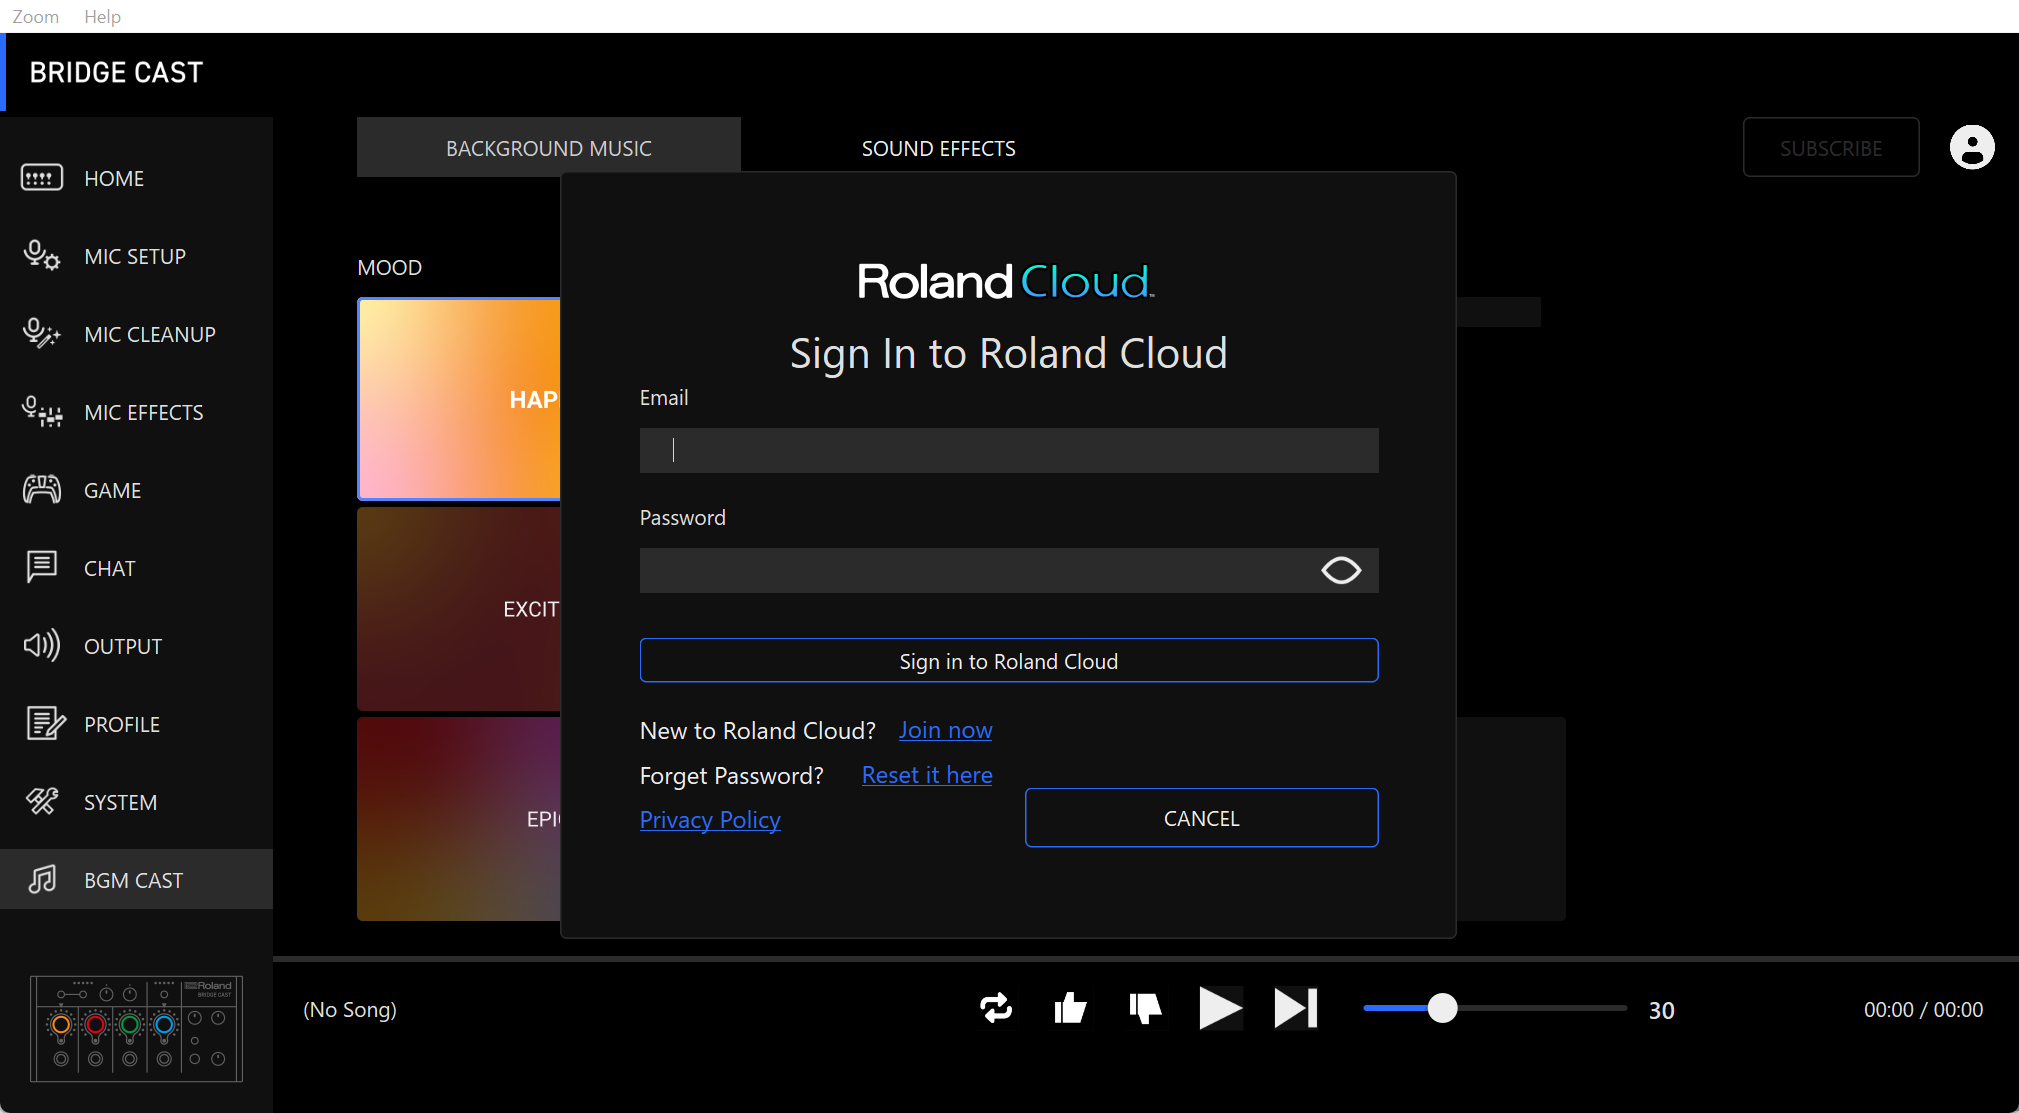Select the EXCITED mood tile

(460, 609)
